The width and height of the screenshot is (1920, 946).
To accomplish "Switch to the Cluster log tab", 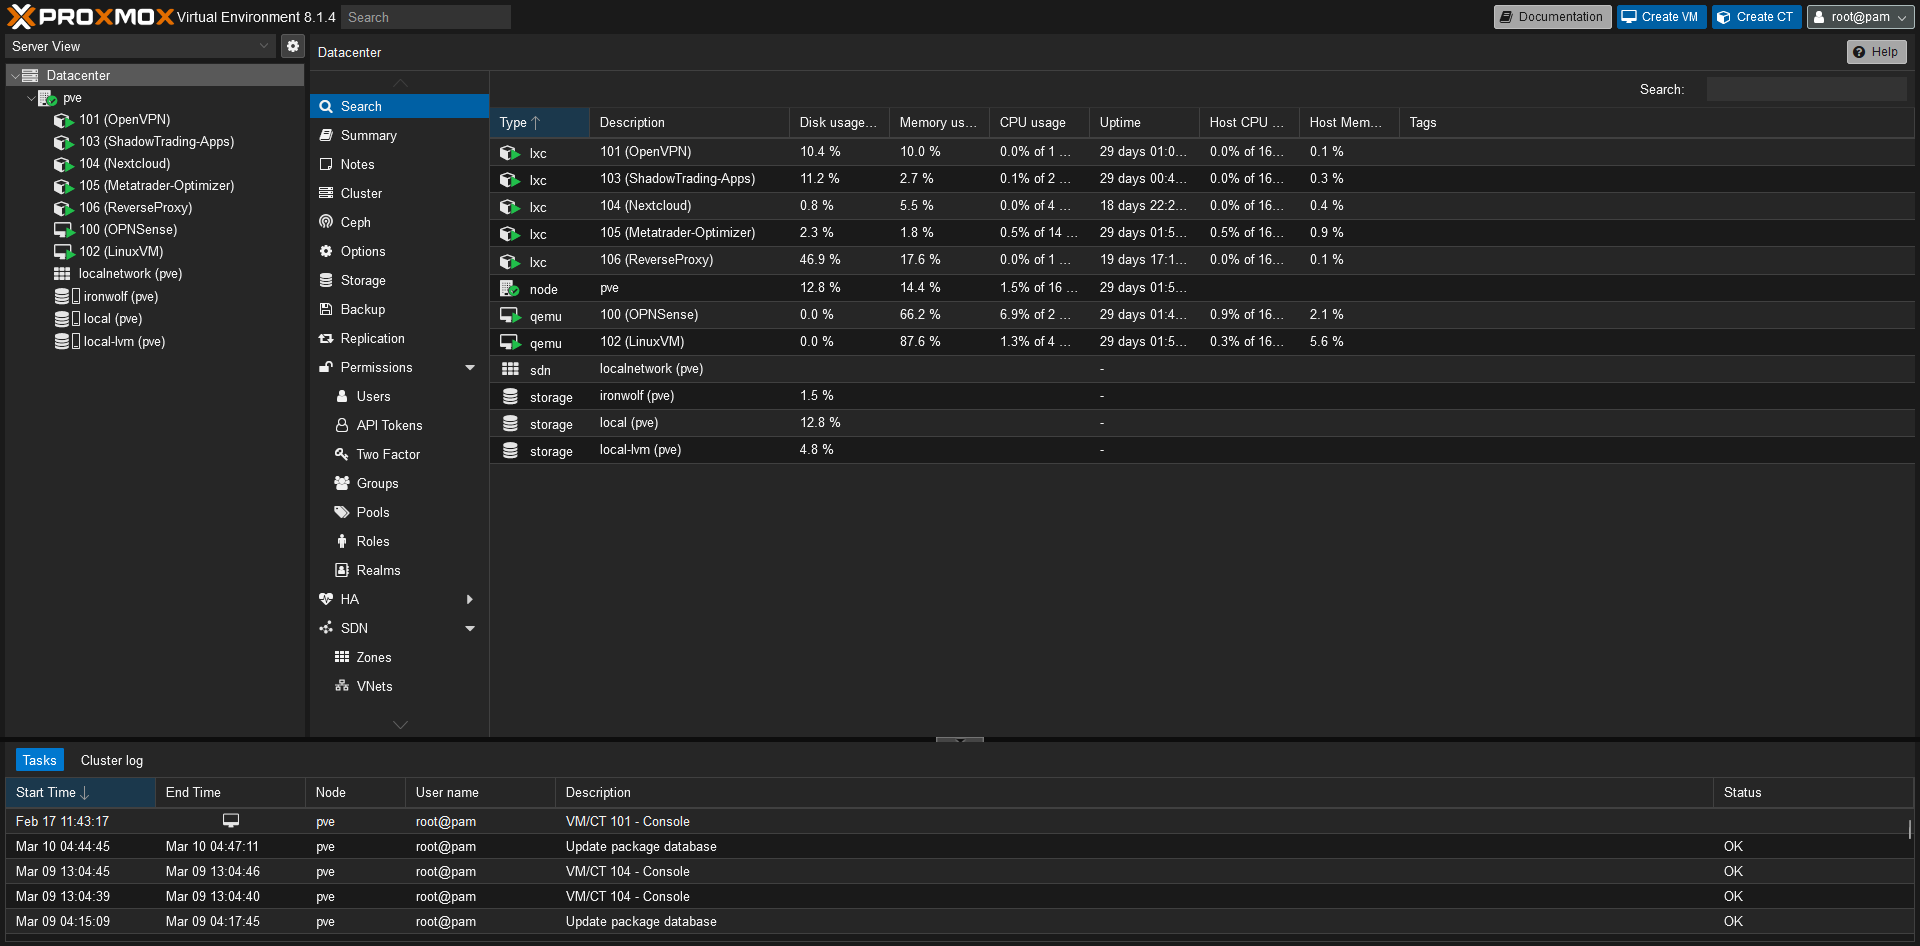I will pyautogui.click(x=112, y=760).
